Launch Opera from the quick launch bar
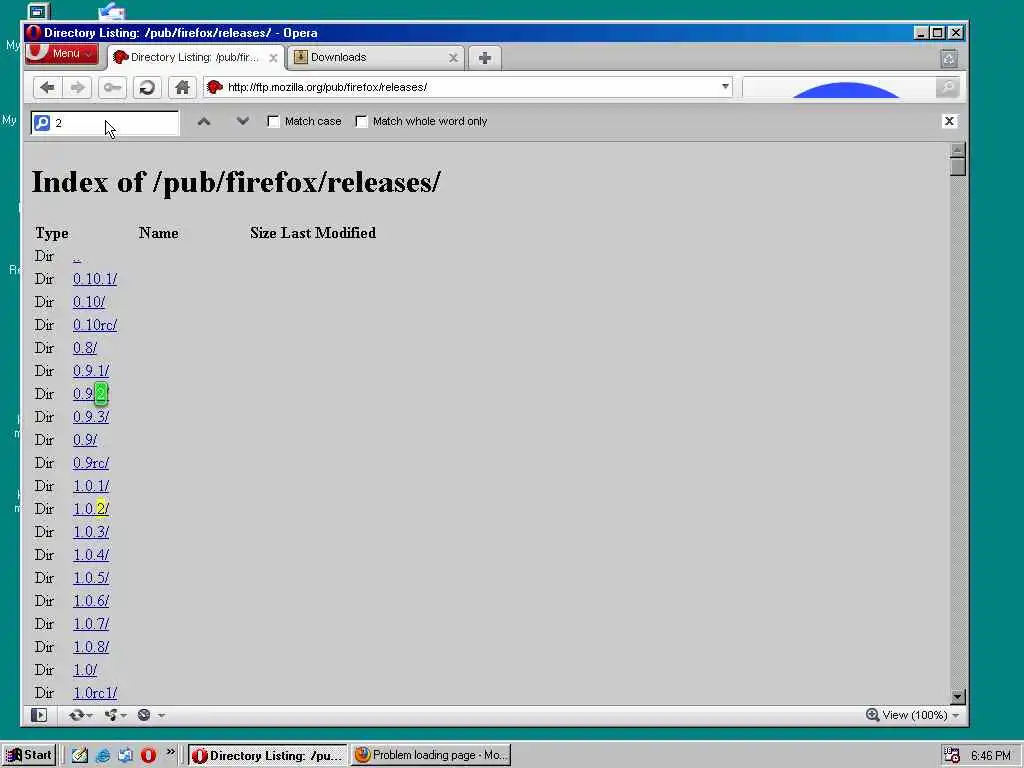Image resolution: width=1024 pixels, height=768 pixels. point(148,756)
